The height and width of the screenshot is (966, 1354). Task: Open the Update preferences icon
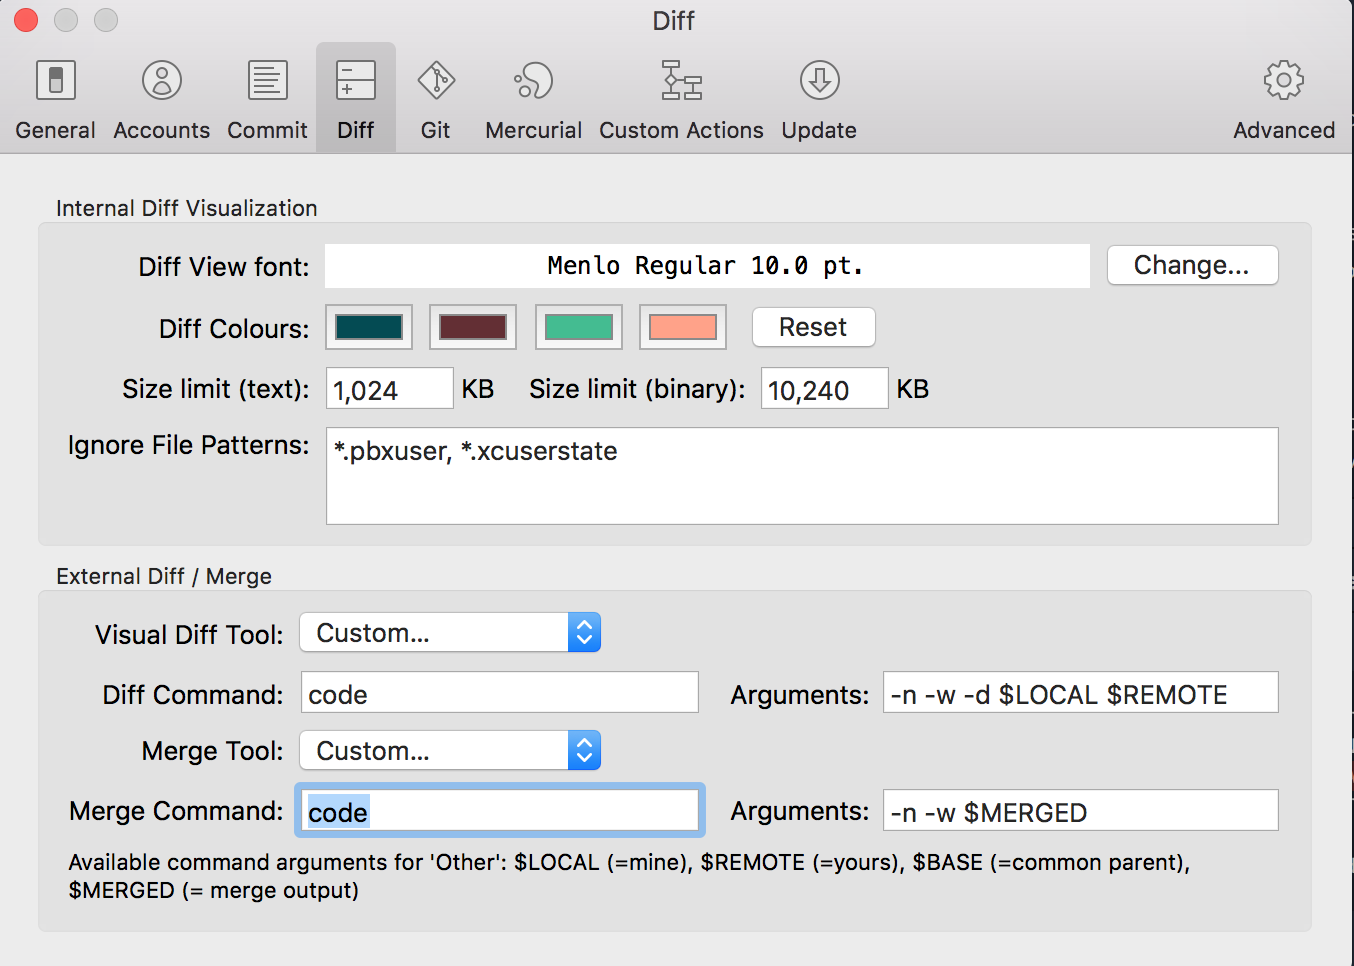pyautogui.click(x=819, y=98)
